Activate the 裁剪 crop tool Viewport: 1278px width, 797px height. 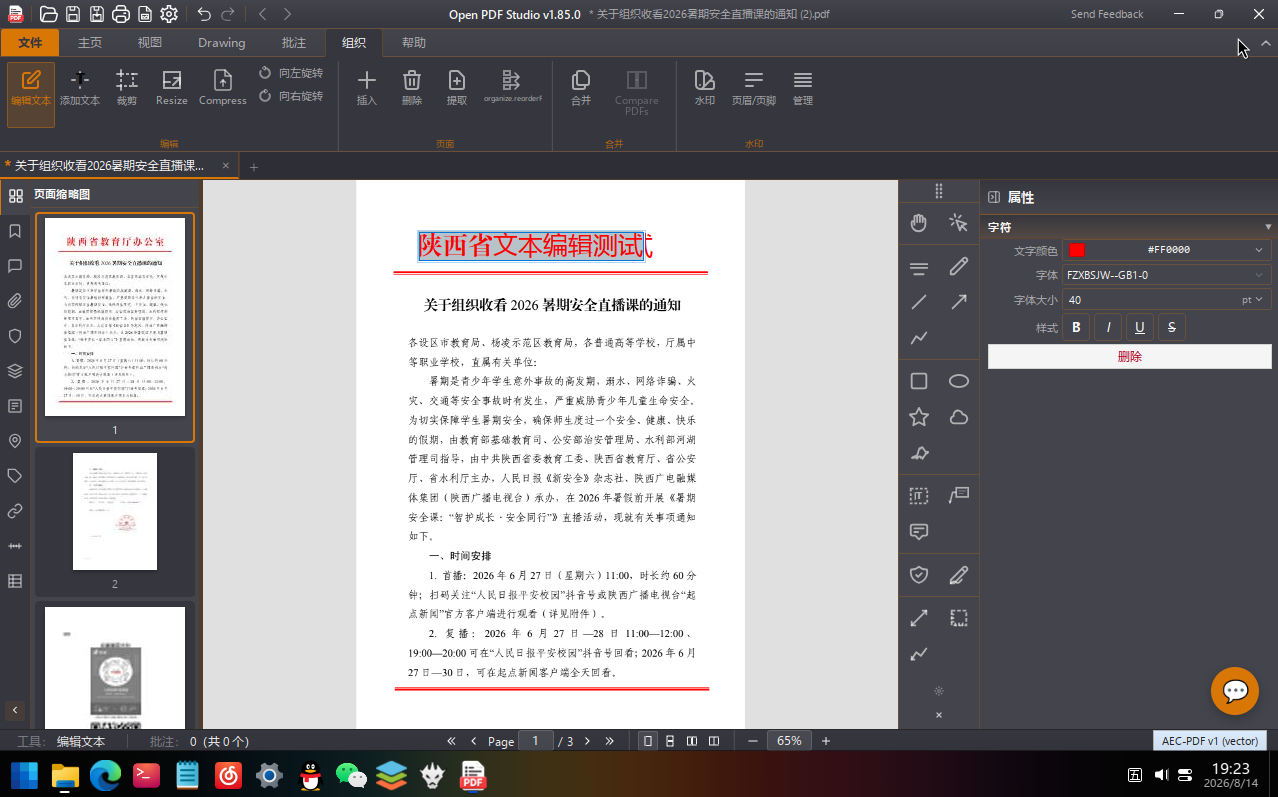point(127,88)
